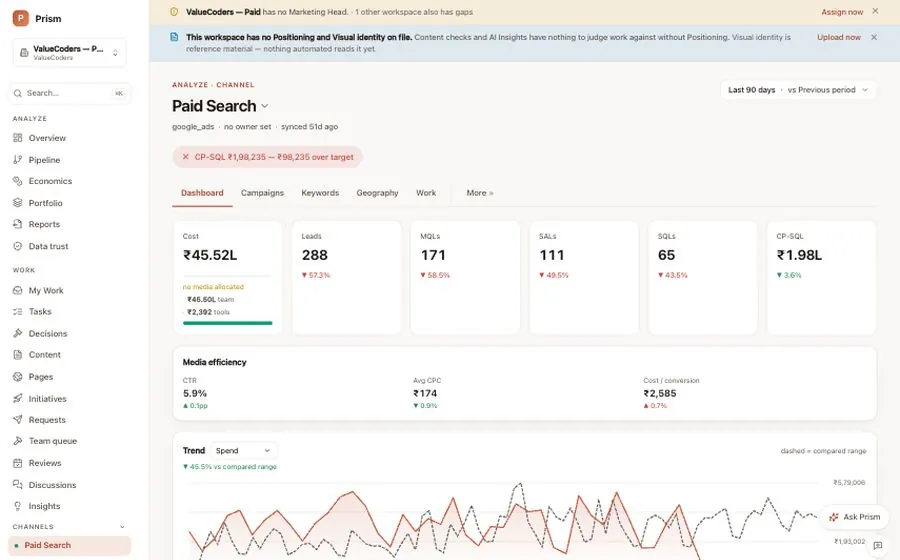Open Initiatives via its rocket icon
Image resolution: width=900 pixels, height=560 pixels.
pyautogui.click(x=18, y=398)
